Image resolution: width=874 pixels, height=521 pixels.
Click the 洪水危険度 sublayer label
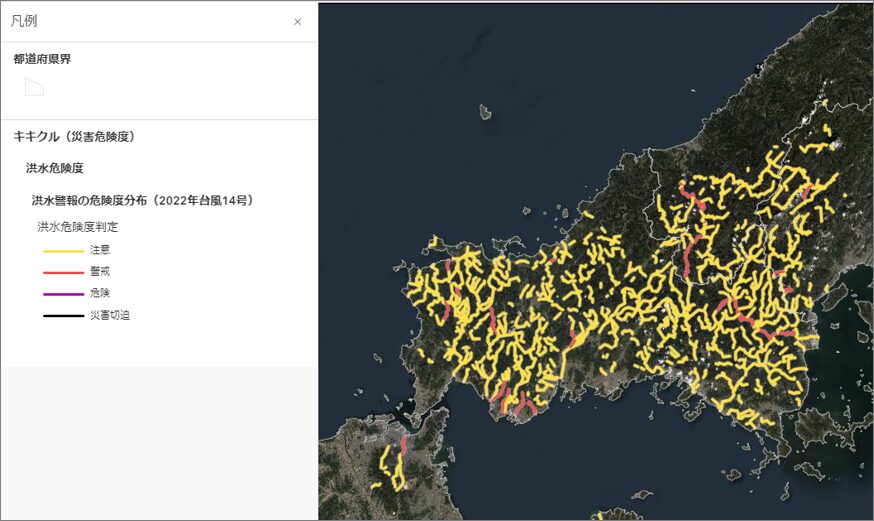[x=55, y=168]
